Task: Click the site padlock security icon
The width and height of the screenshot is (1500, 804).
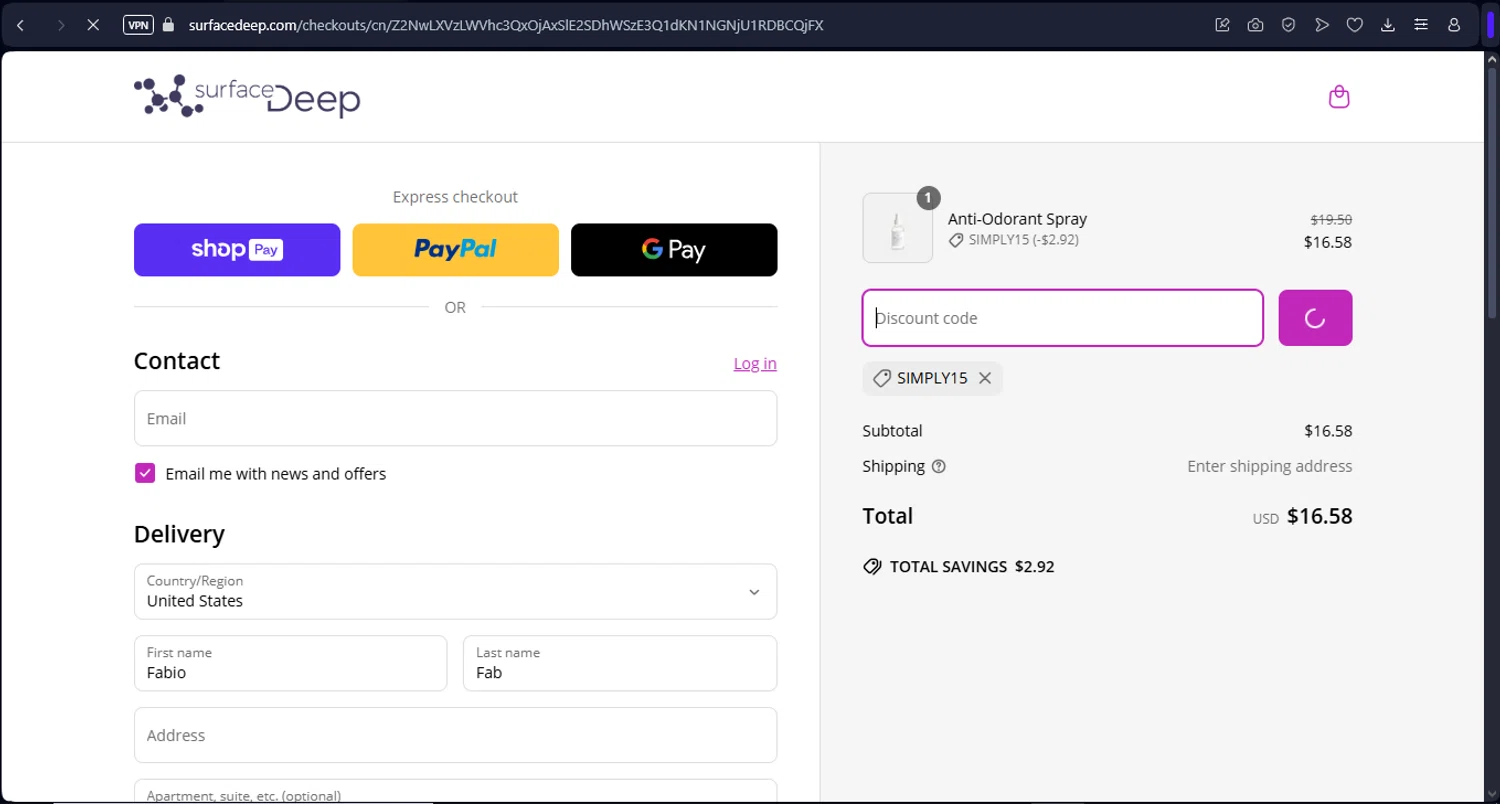Action: (168, 25)
